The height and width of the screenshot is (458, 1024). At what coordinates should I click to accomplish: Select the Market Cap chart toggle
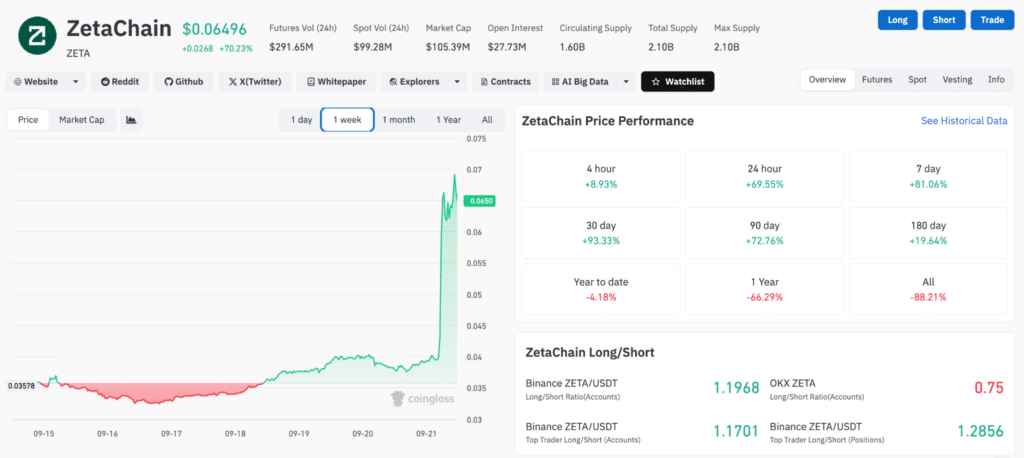click(x=82, y=120)
